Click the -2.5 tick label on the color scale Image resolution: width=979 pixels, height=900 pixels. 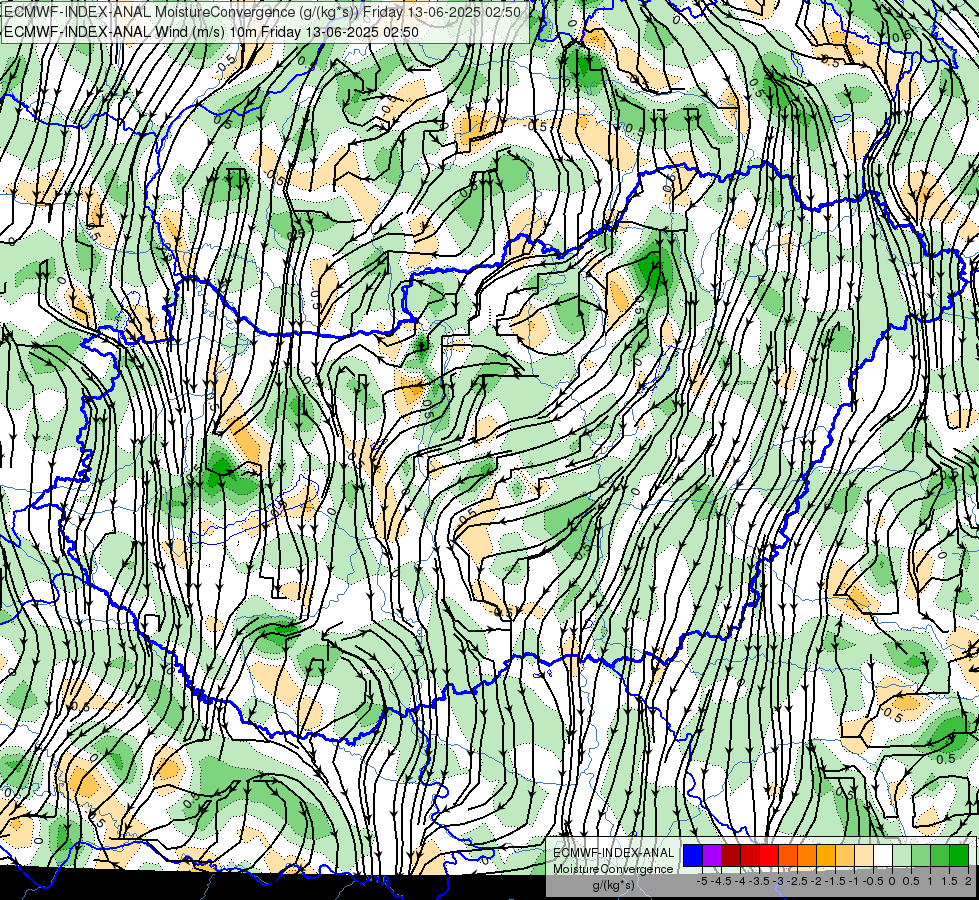click(x=797, y=881)
